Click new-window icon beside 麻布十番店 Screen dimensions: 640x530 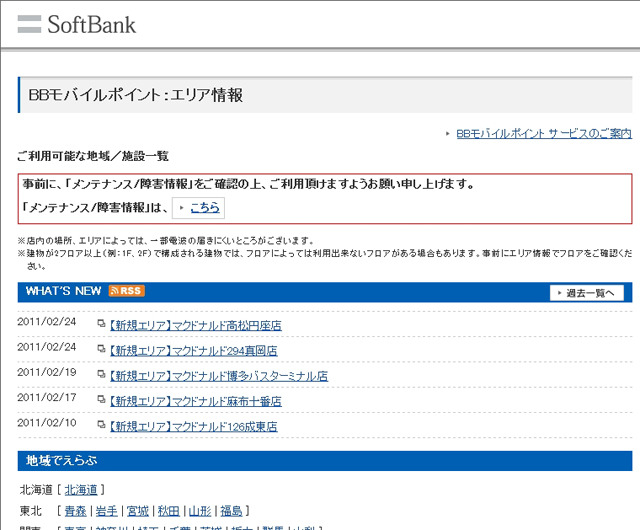coord(101,399)
